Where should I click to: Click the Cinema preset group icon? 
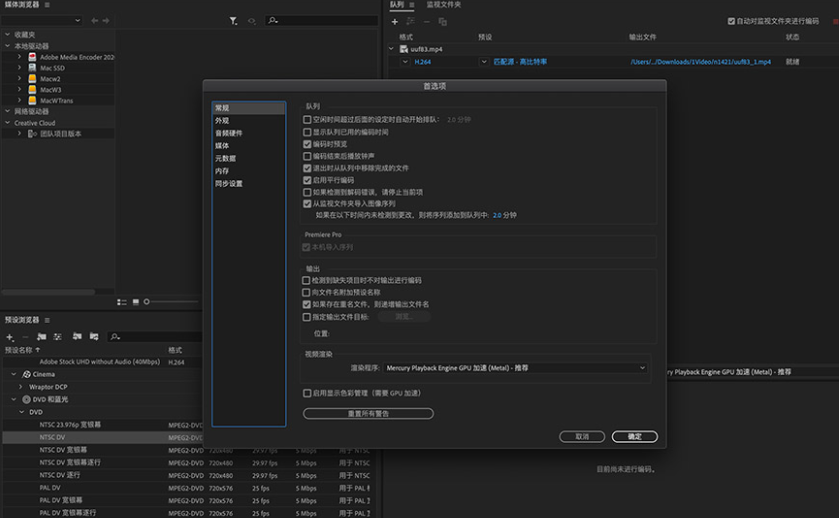[26, 374]
